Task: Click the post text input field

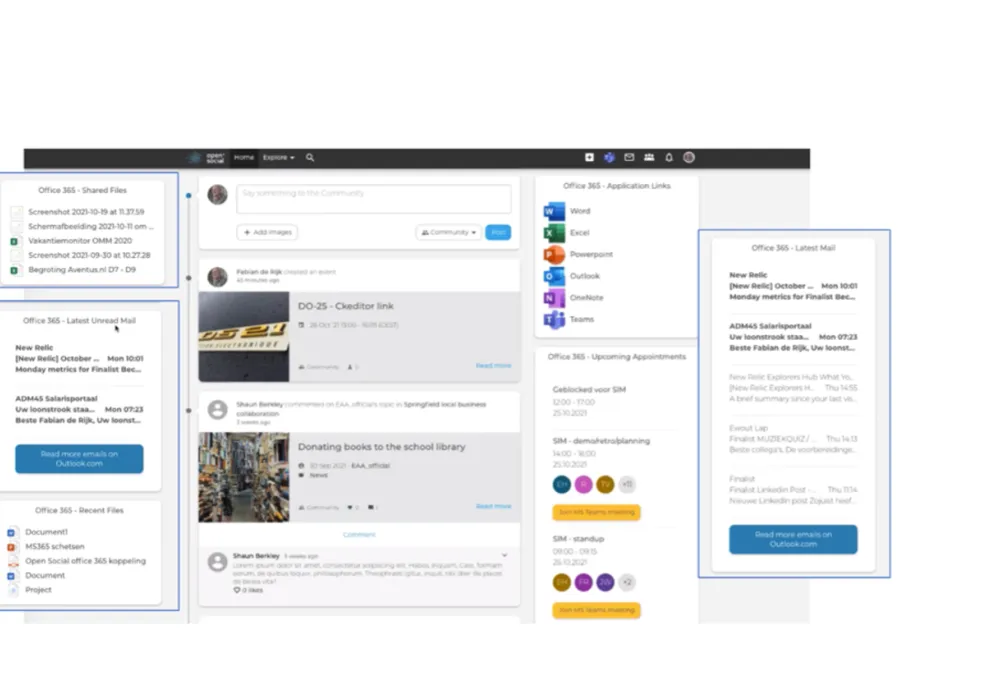Action: click(x=374, y=199)
